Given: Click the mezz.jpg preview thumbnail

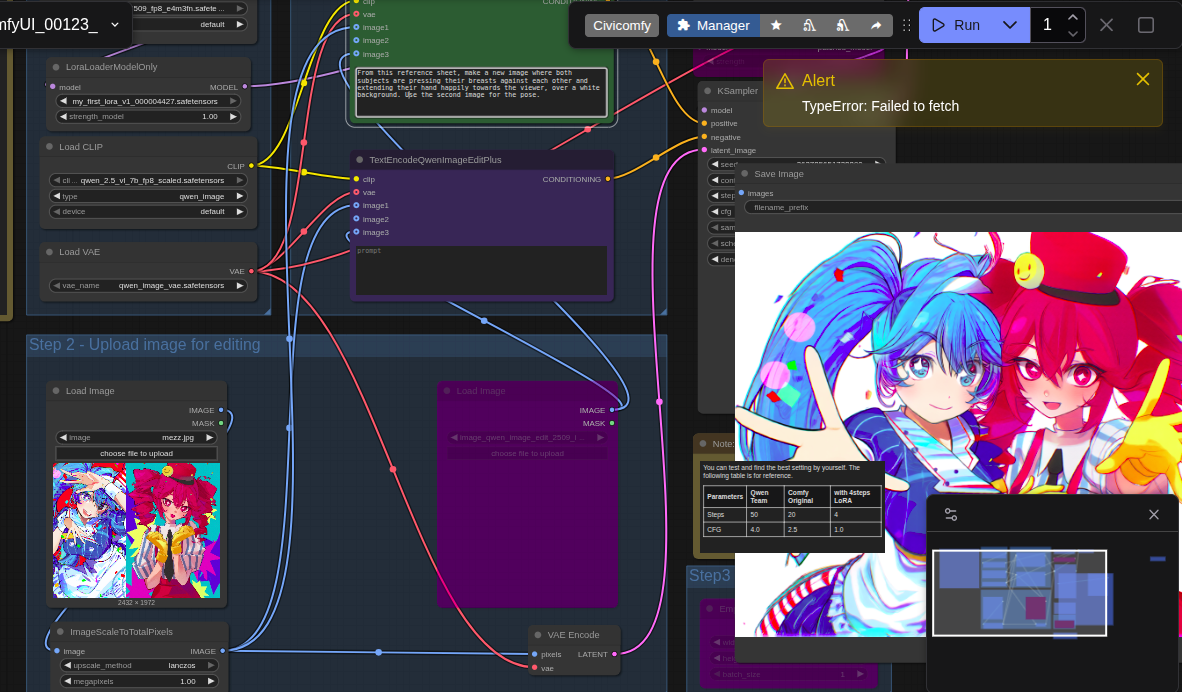Looking at the screenshot, I should point(136,530).
